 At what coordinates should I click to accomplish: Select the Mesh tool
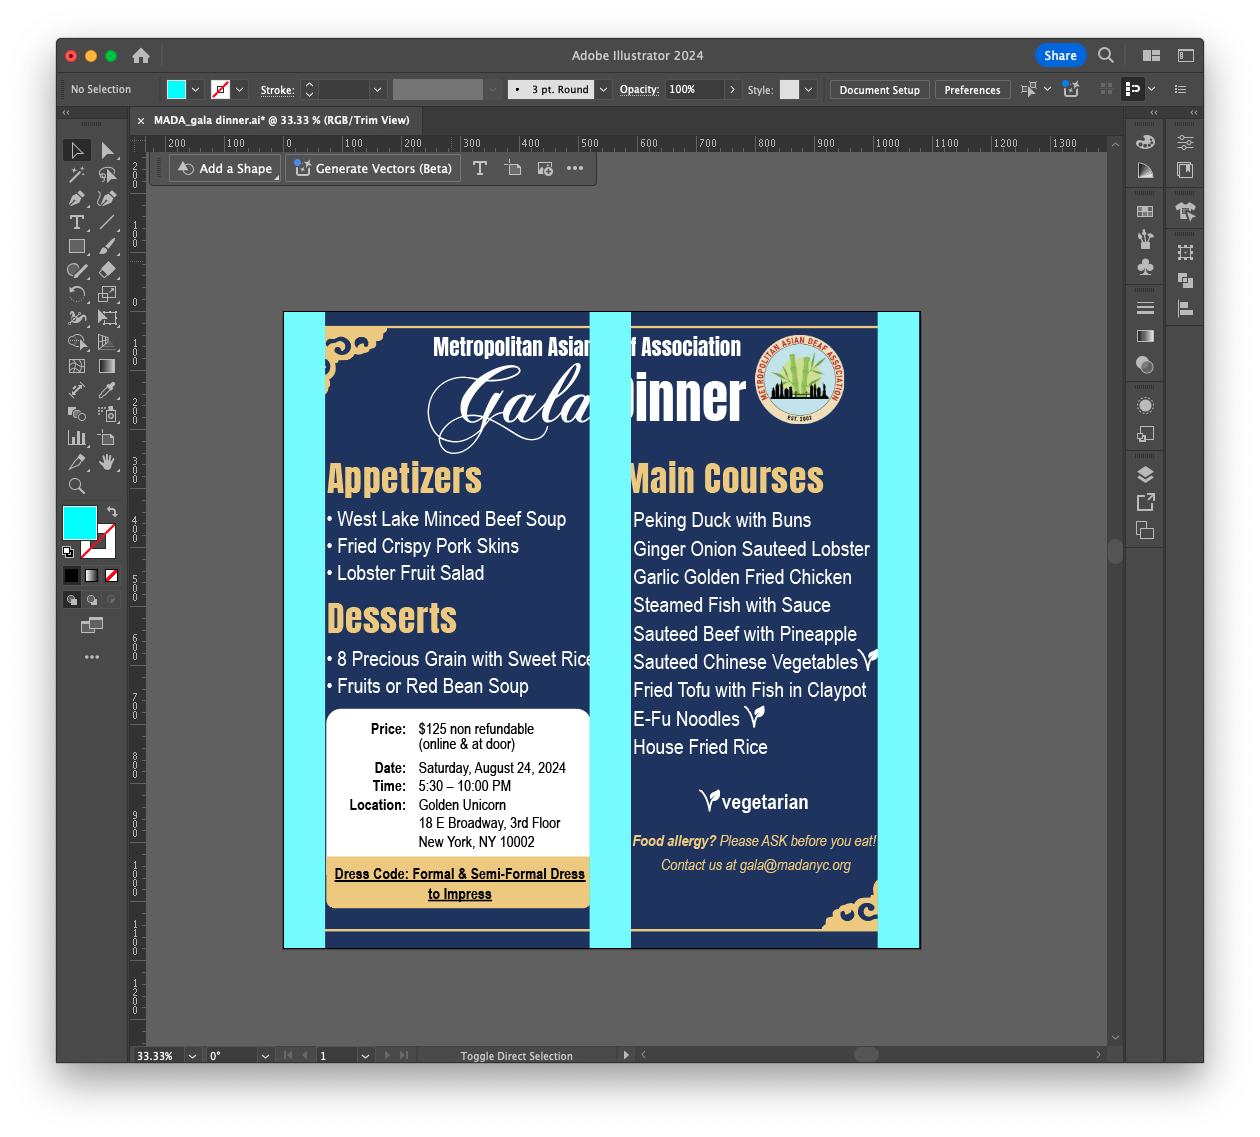(x=77, y=366)
